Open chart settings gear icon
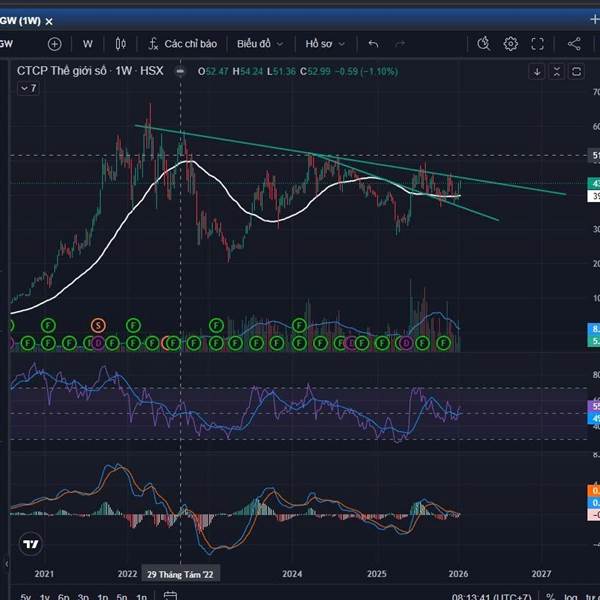Image resolution: width=600 pixels, height=600 pixels. [x=511, y=44]
